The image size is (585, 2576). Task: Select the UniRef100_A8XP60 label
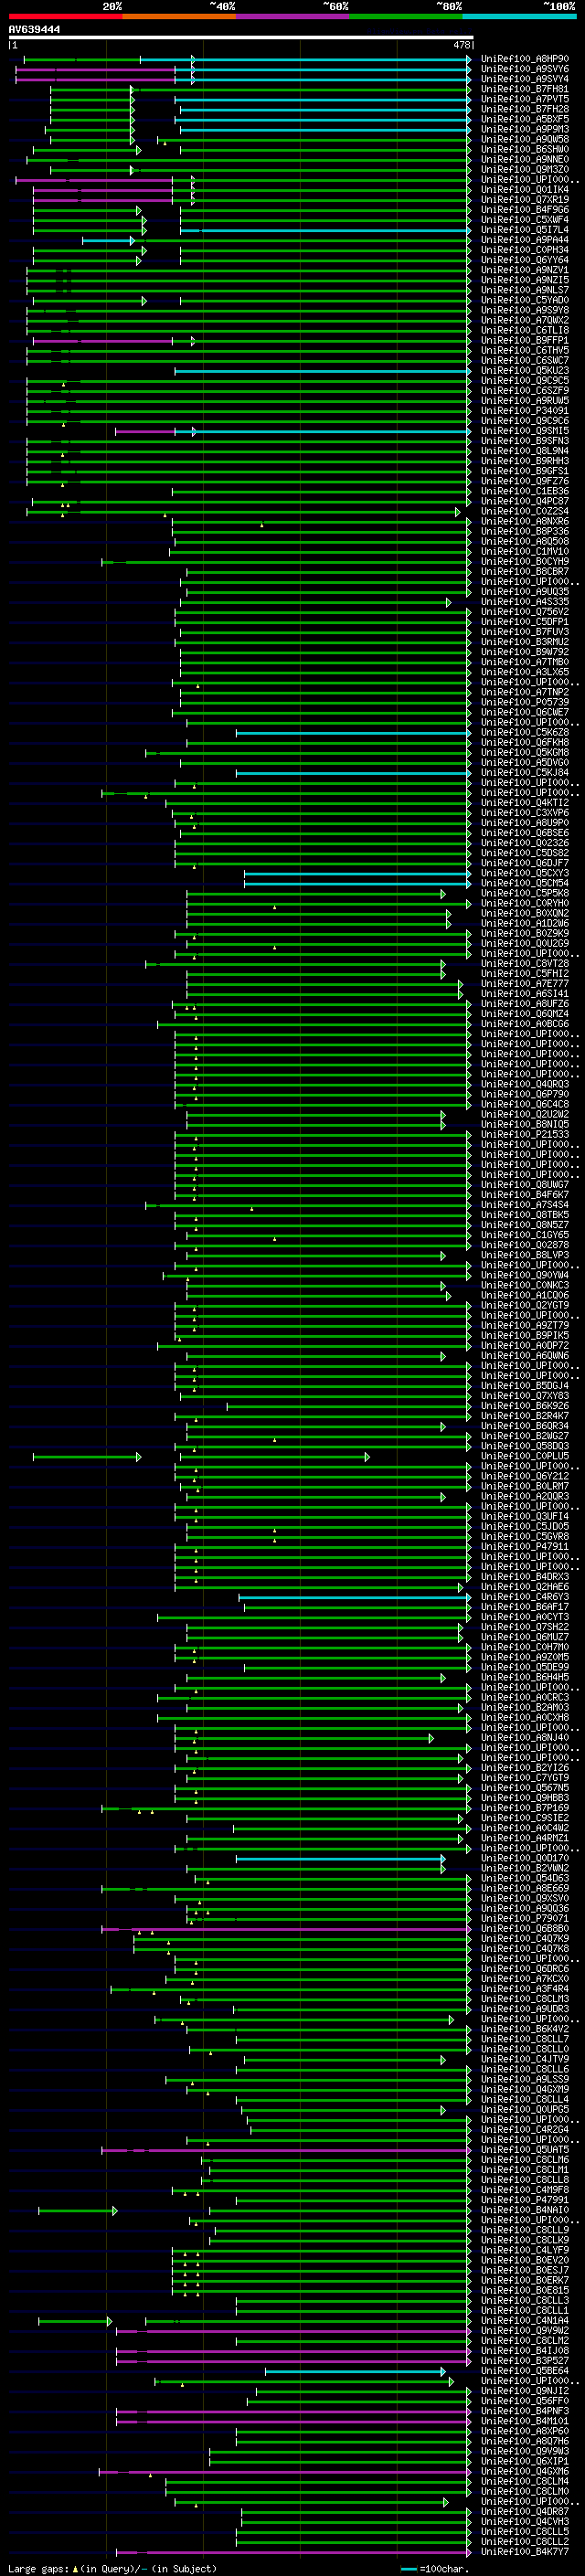click(524, 2431)
